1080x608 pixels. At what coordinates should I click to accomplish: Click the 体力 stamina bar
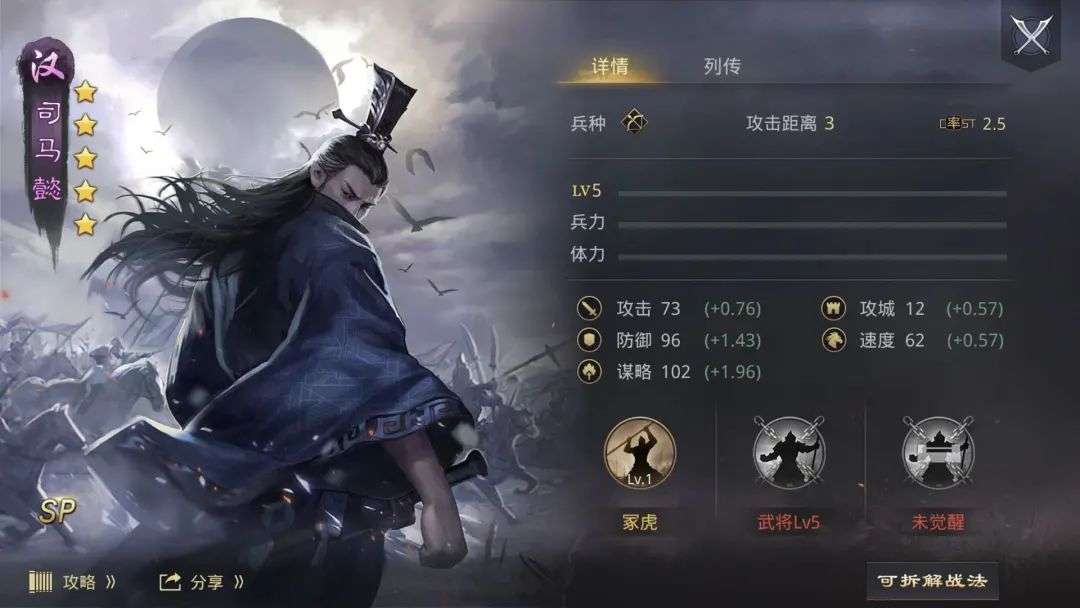click(x=812, y=258)
